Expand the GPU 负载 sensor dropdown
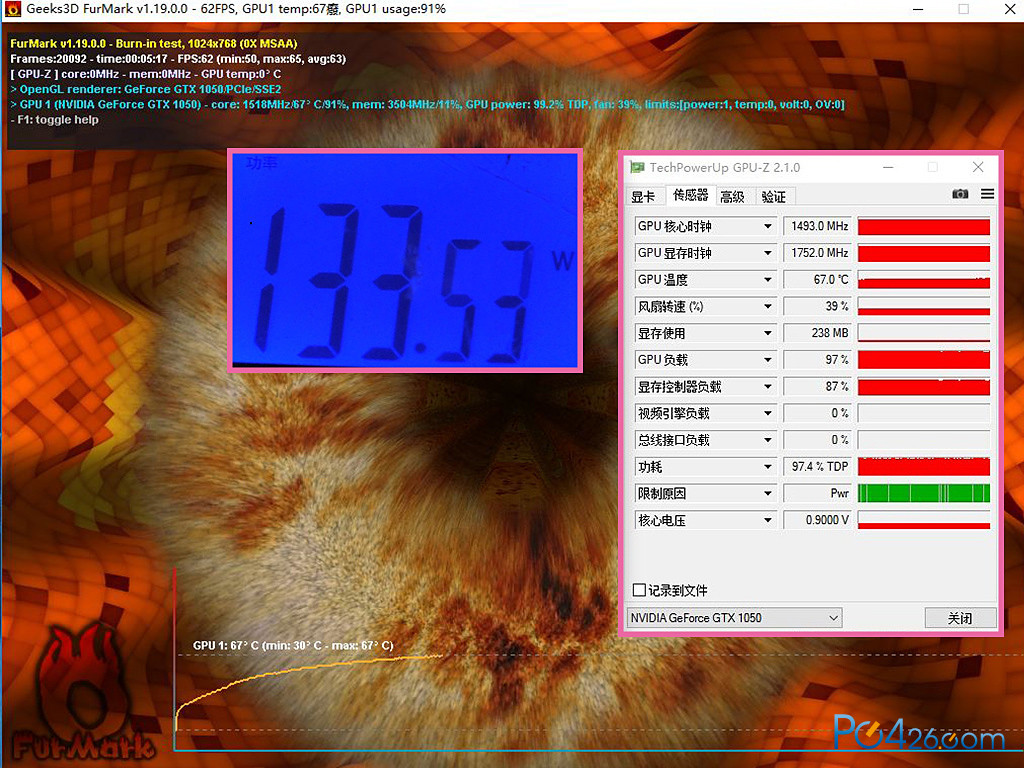 tap(768, 360)
